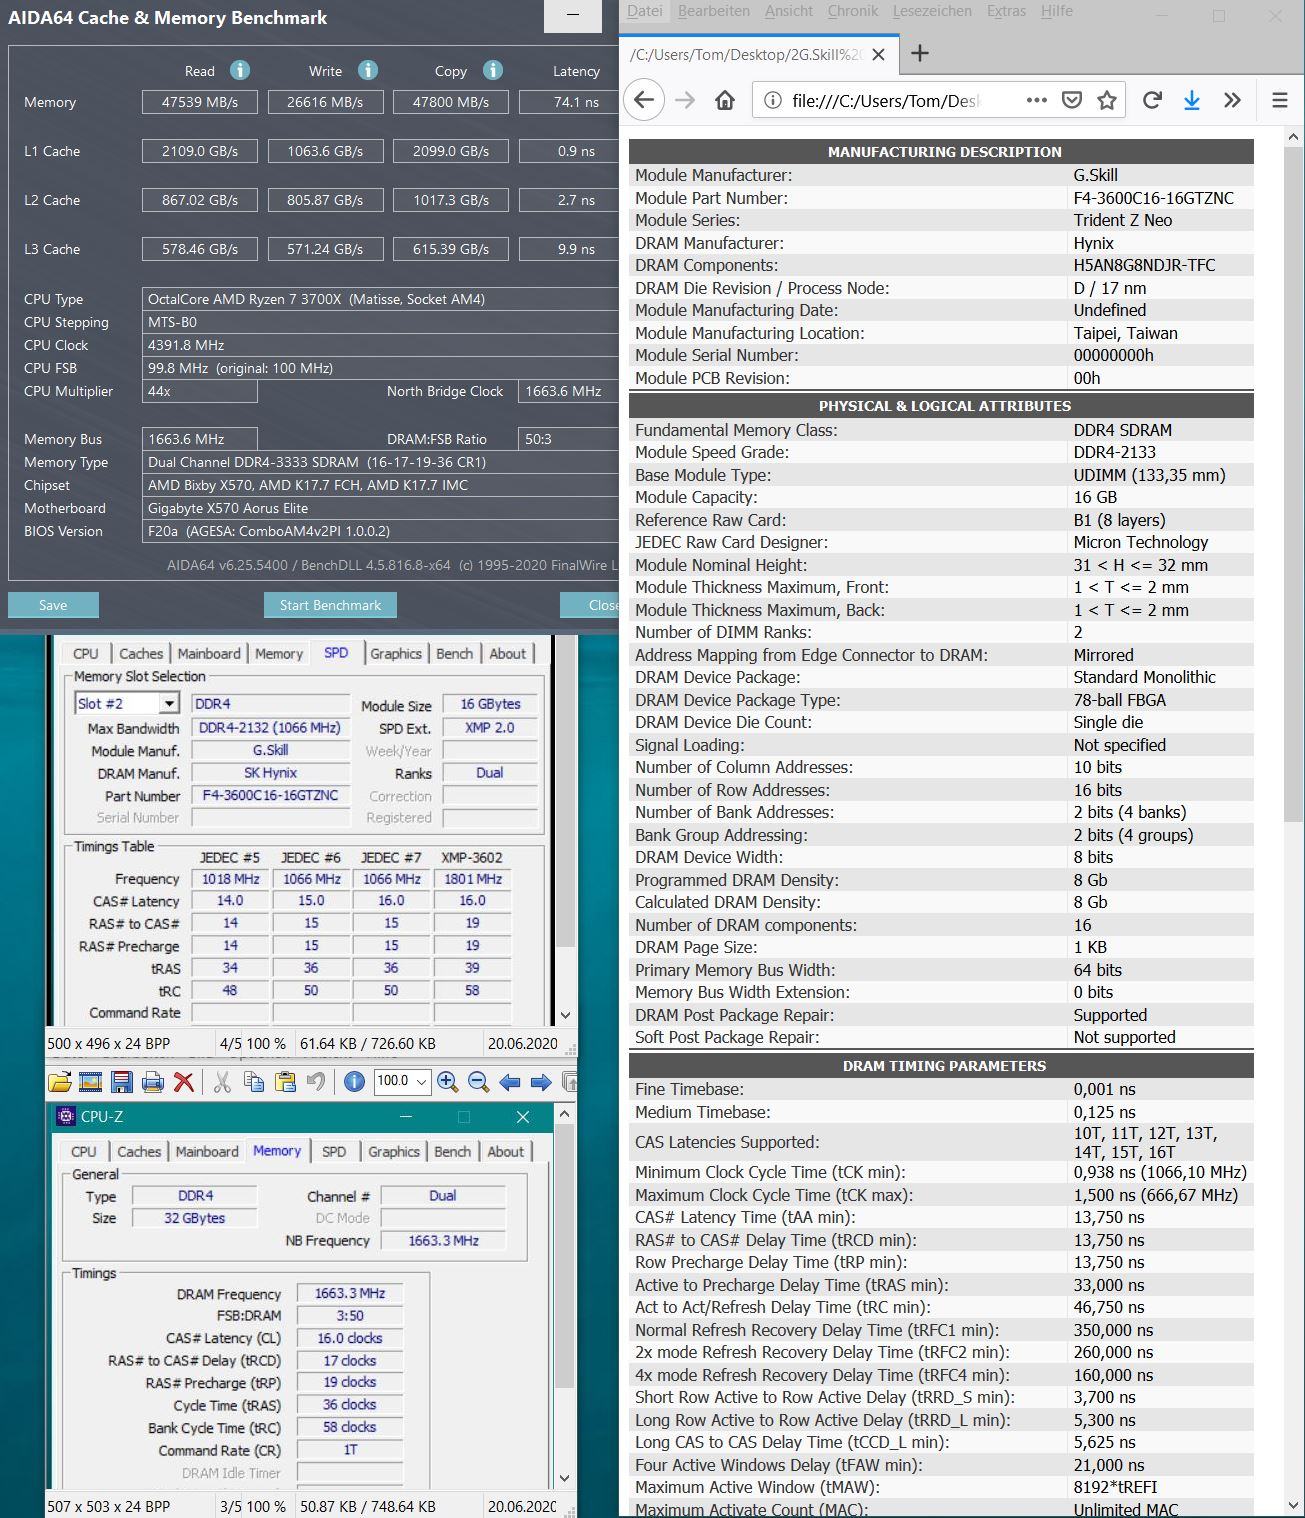Reload page in Firefox
This screenshot has height=1518, width=1305.
[x=1152, y=100]
